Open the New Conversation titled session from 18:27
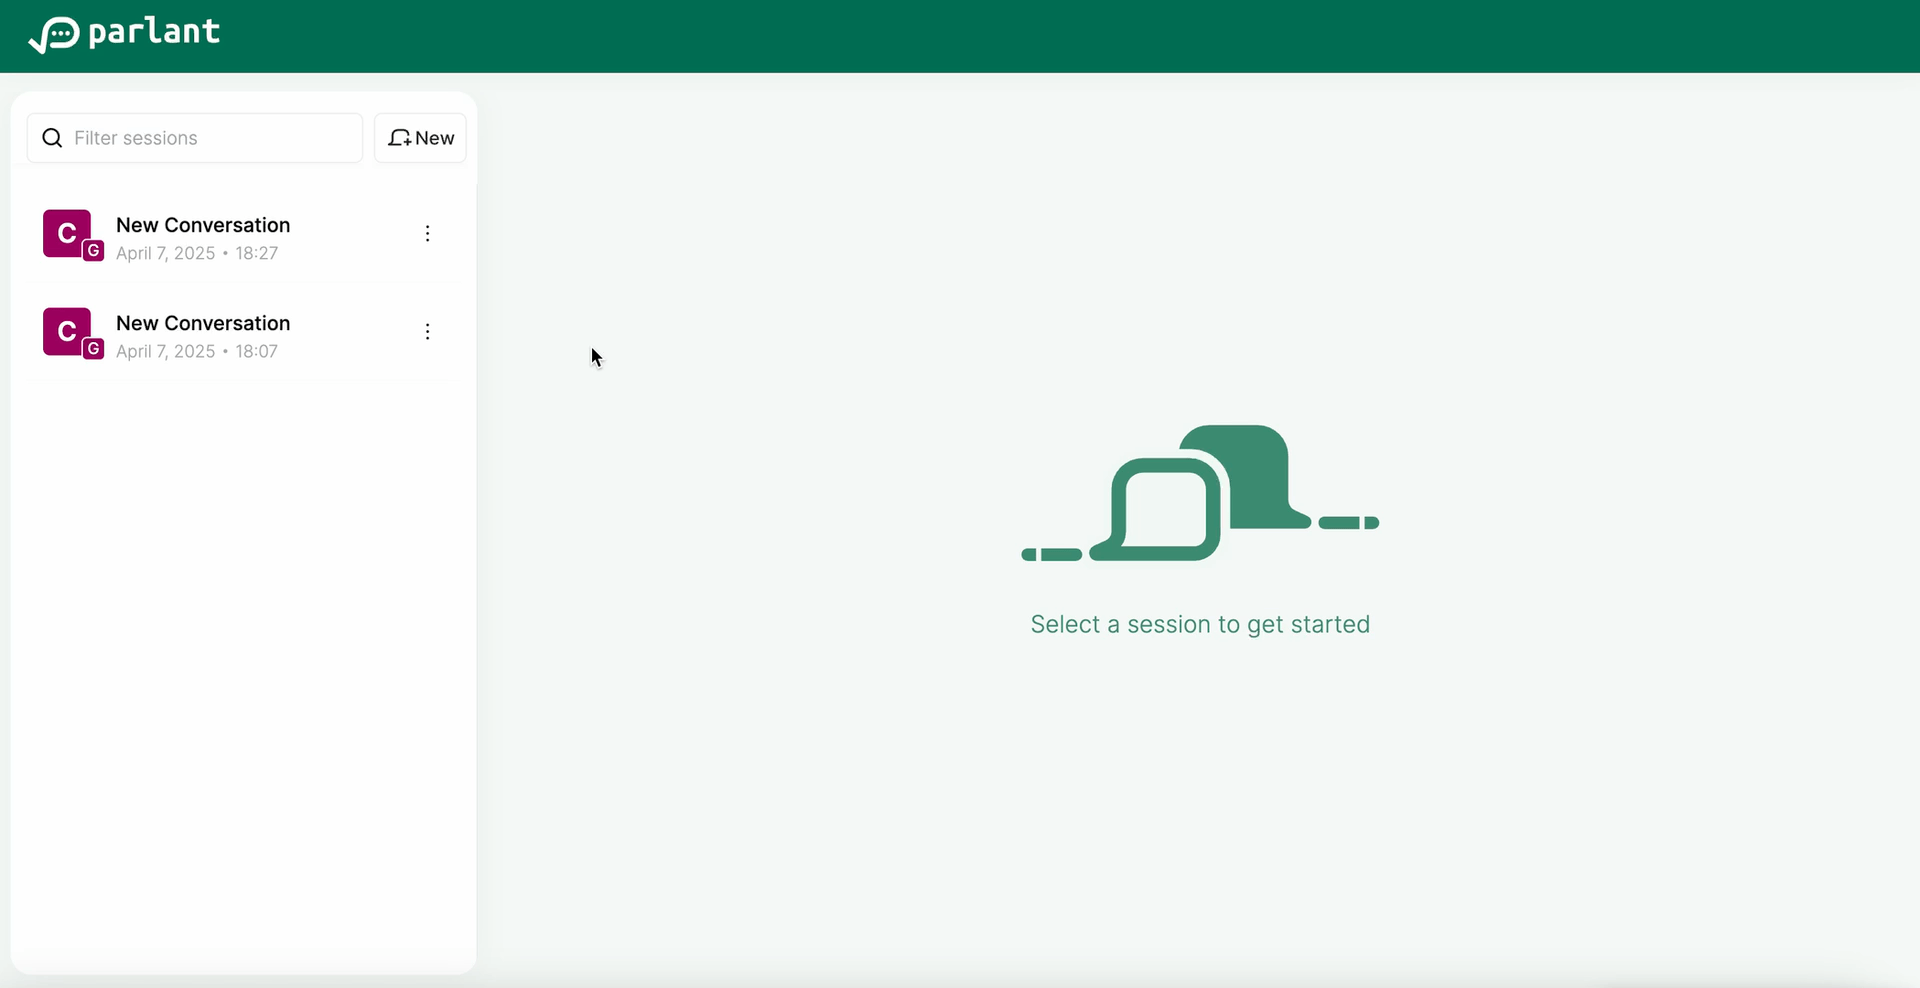The image size is (1920, 988). coord(203,225)
